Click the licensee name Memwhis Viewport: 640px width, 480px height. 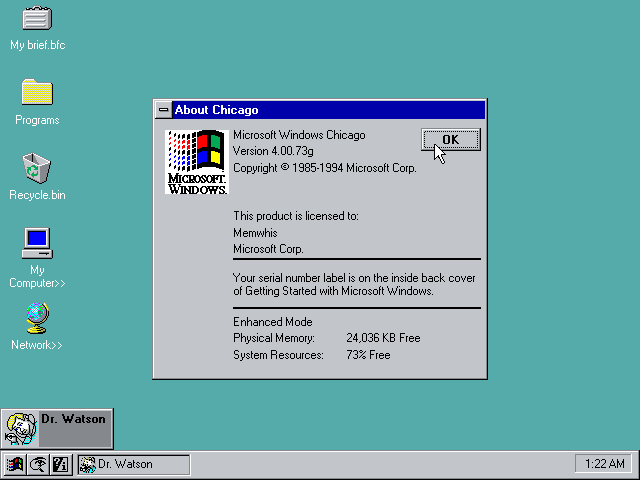point(255,232)
